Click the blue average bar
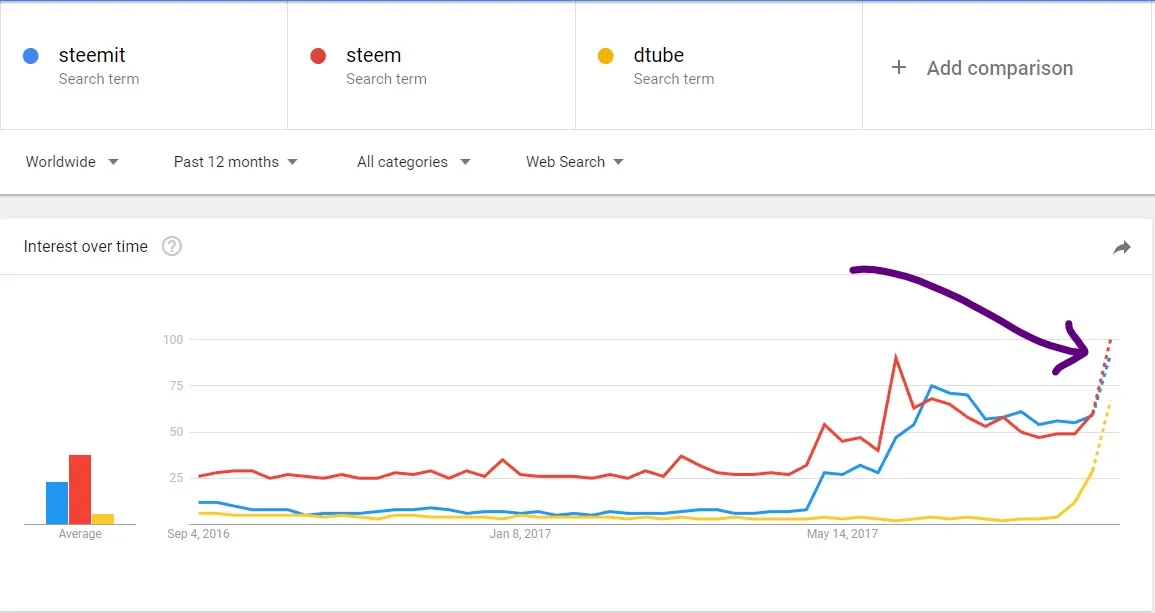The image size is (1155, 613). pos(57,503)
